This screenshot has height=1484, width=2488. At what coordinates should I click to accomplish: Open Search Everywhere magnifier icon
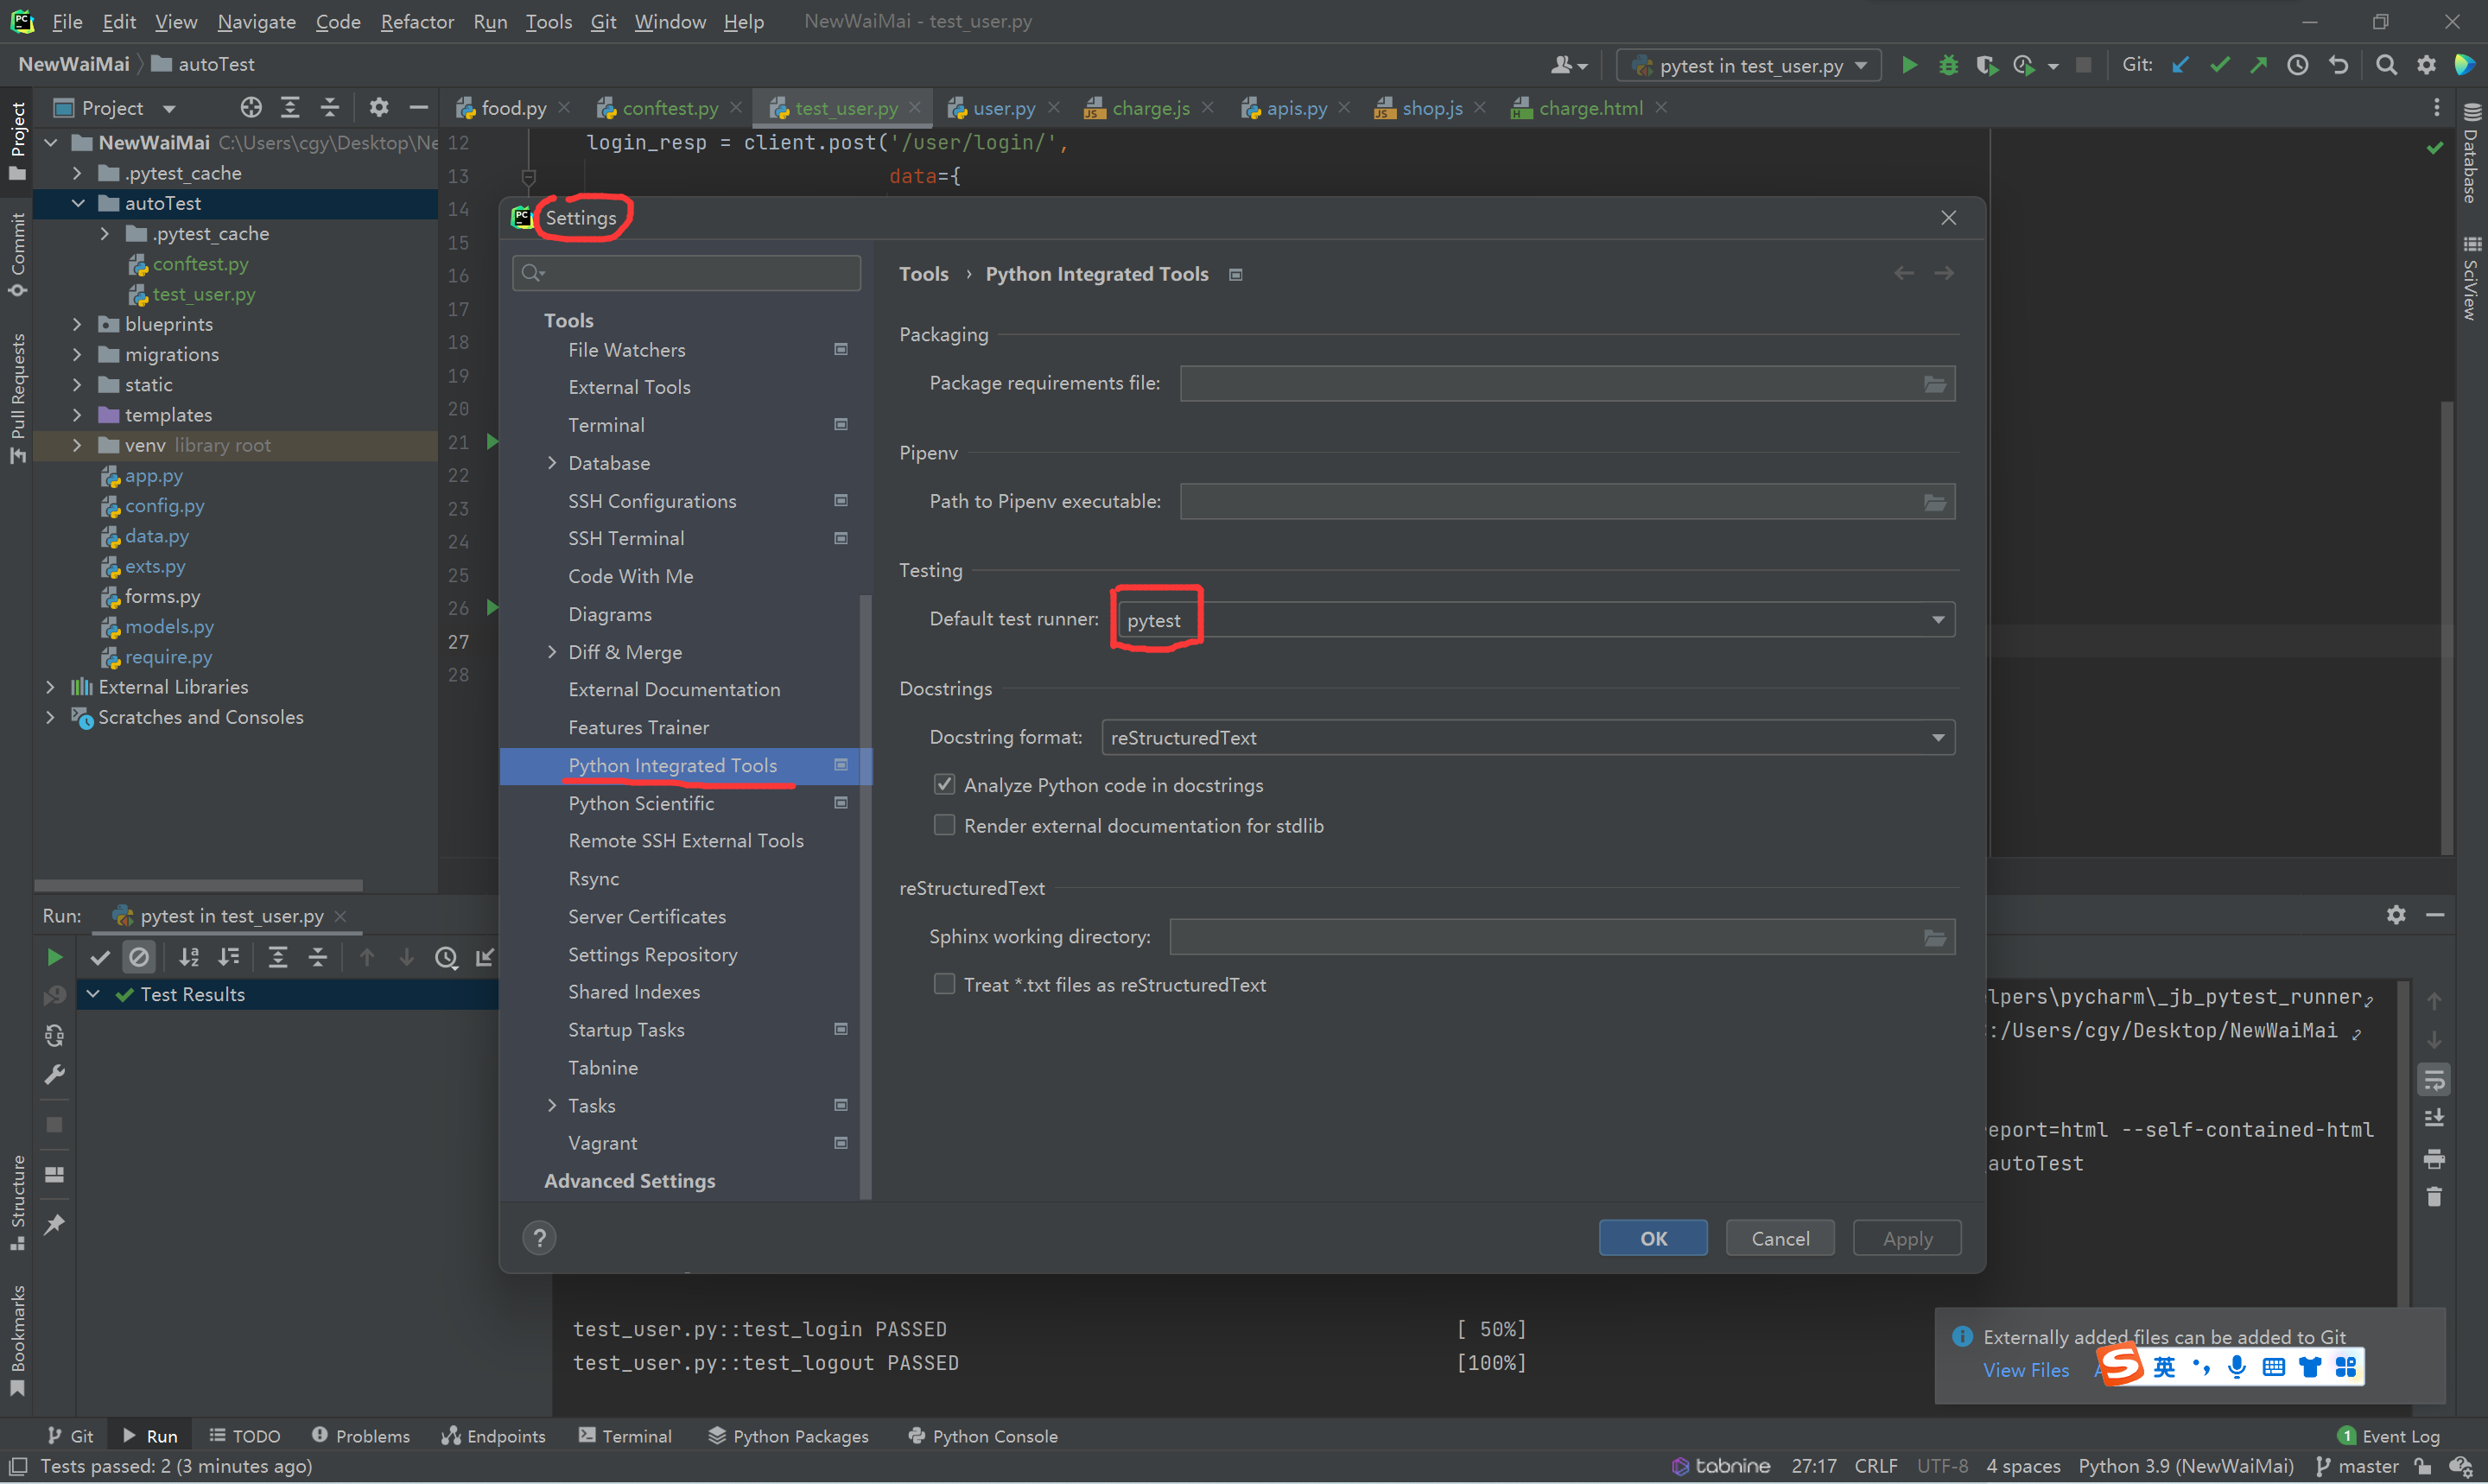[2386, 65]
